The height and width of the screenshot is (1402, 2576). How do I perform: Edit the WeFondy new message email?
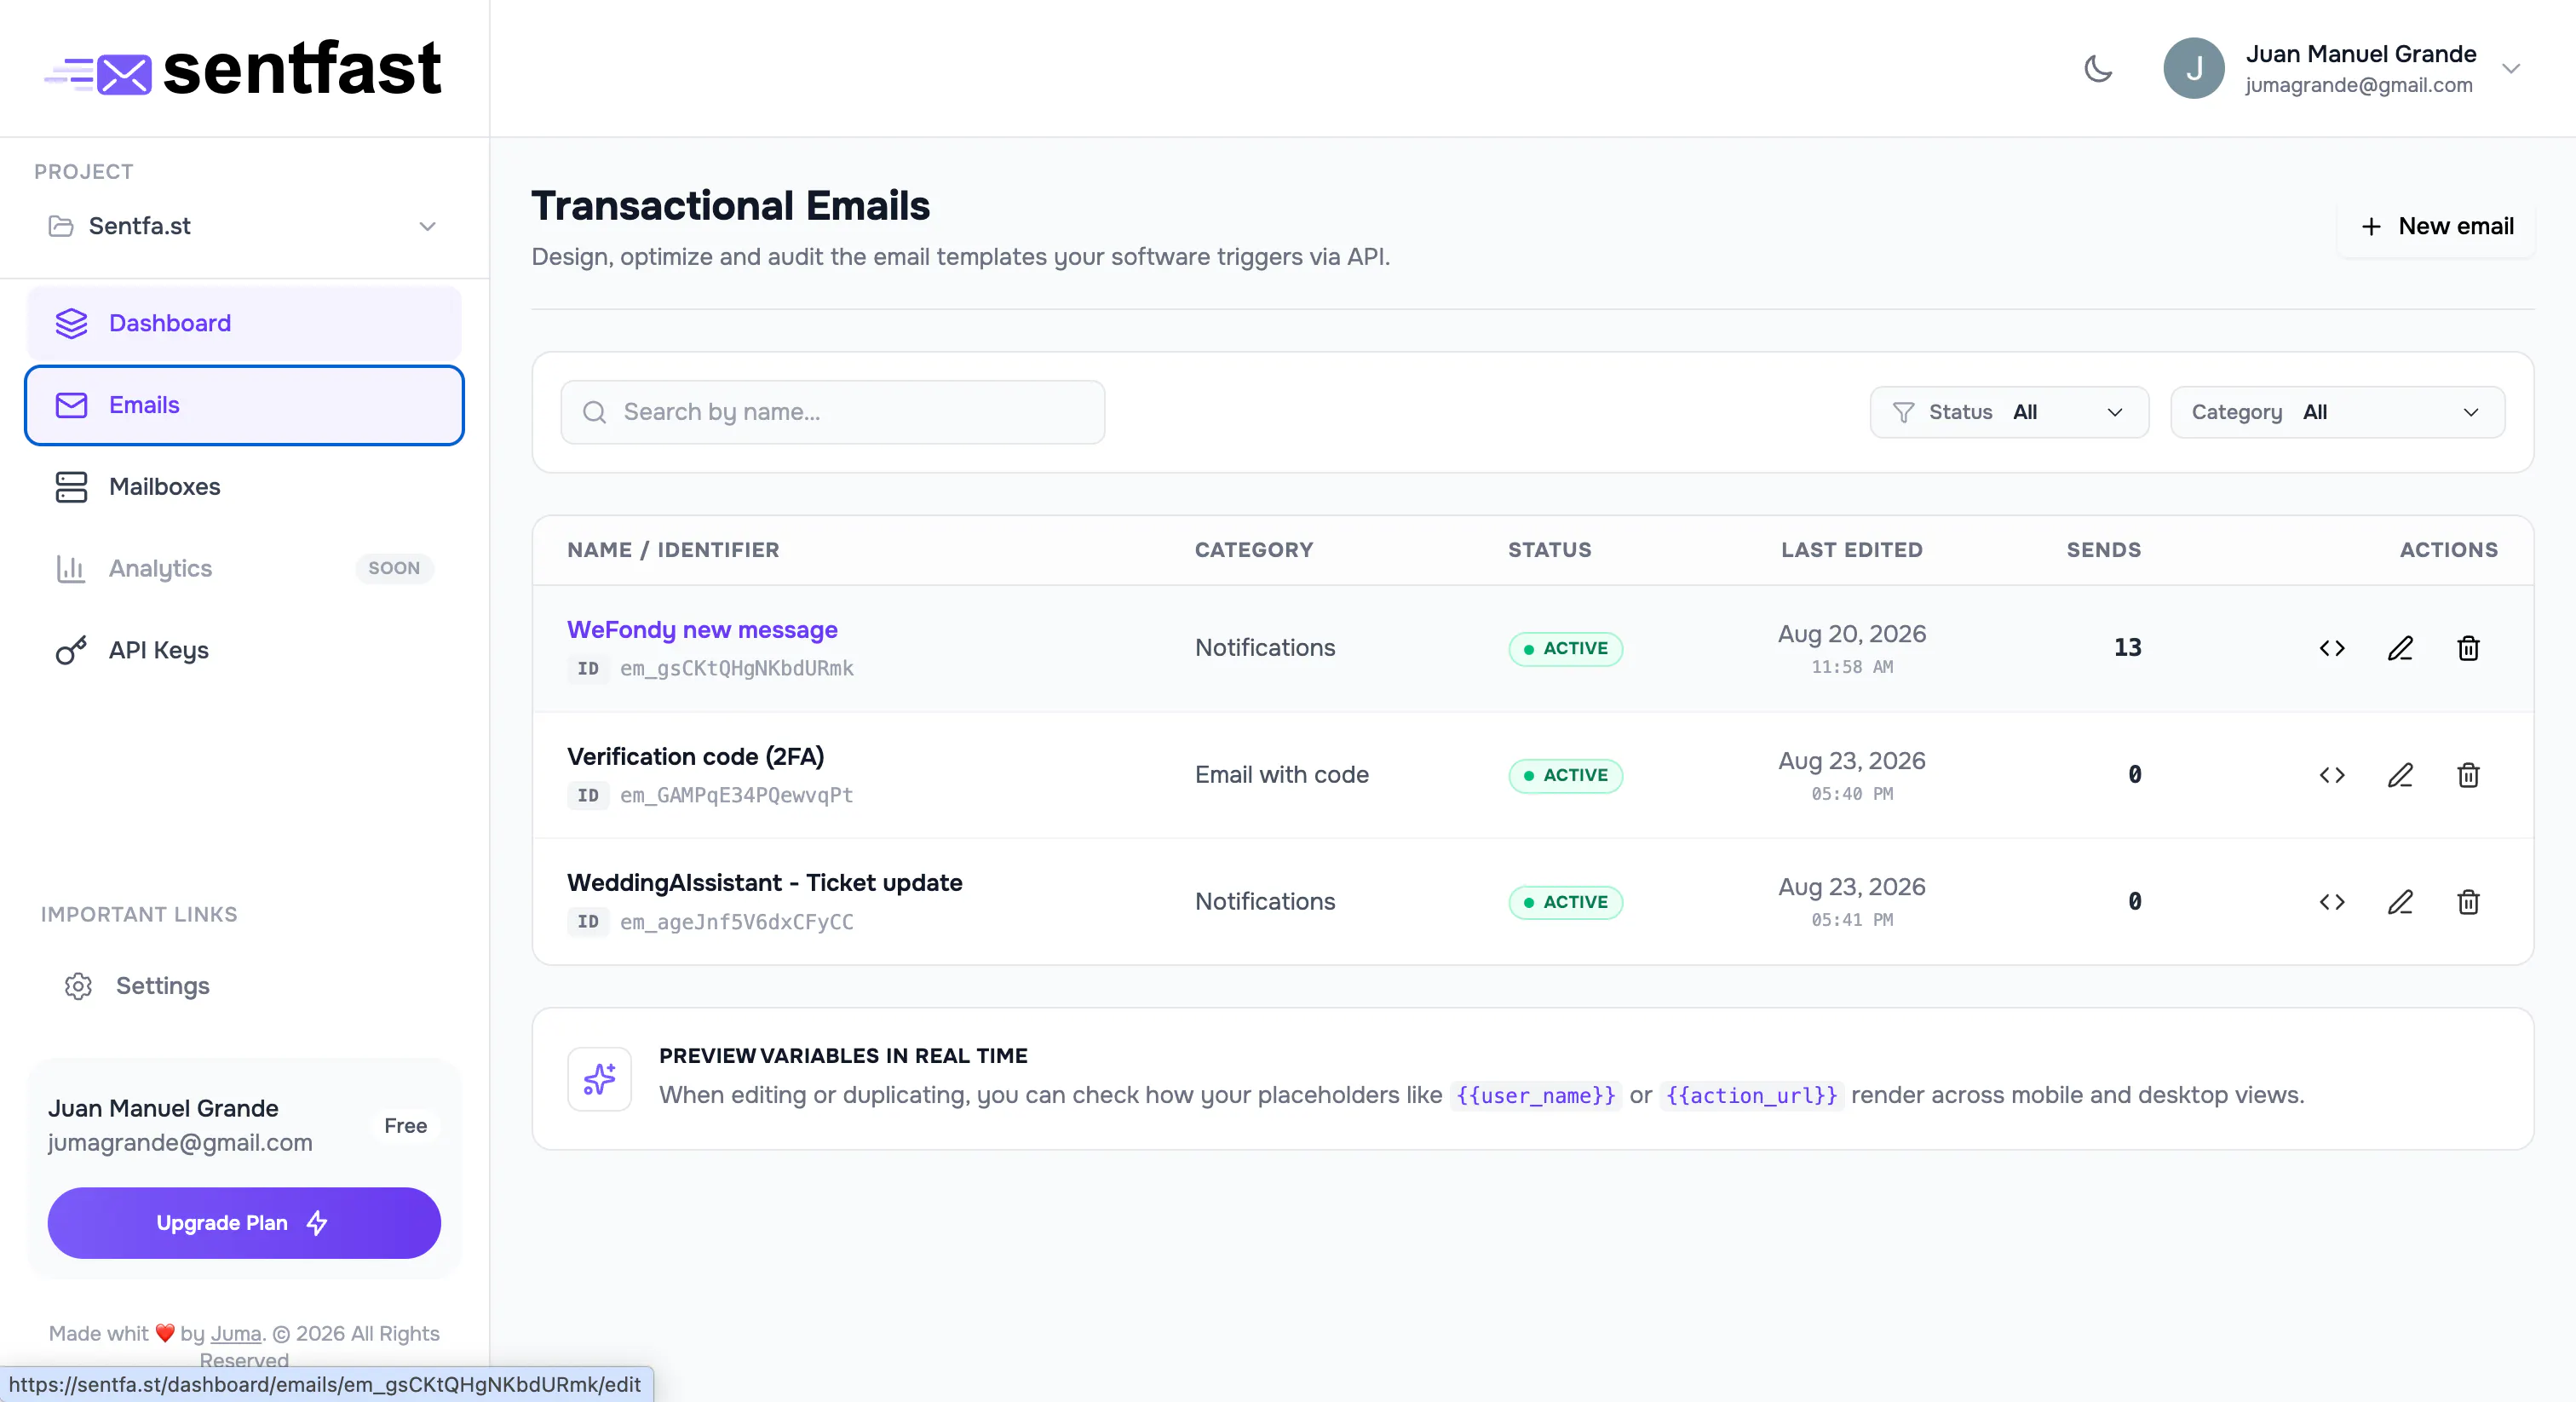(x=2400, y=648)
